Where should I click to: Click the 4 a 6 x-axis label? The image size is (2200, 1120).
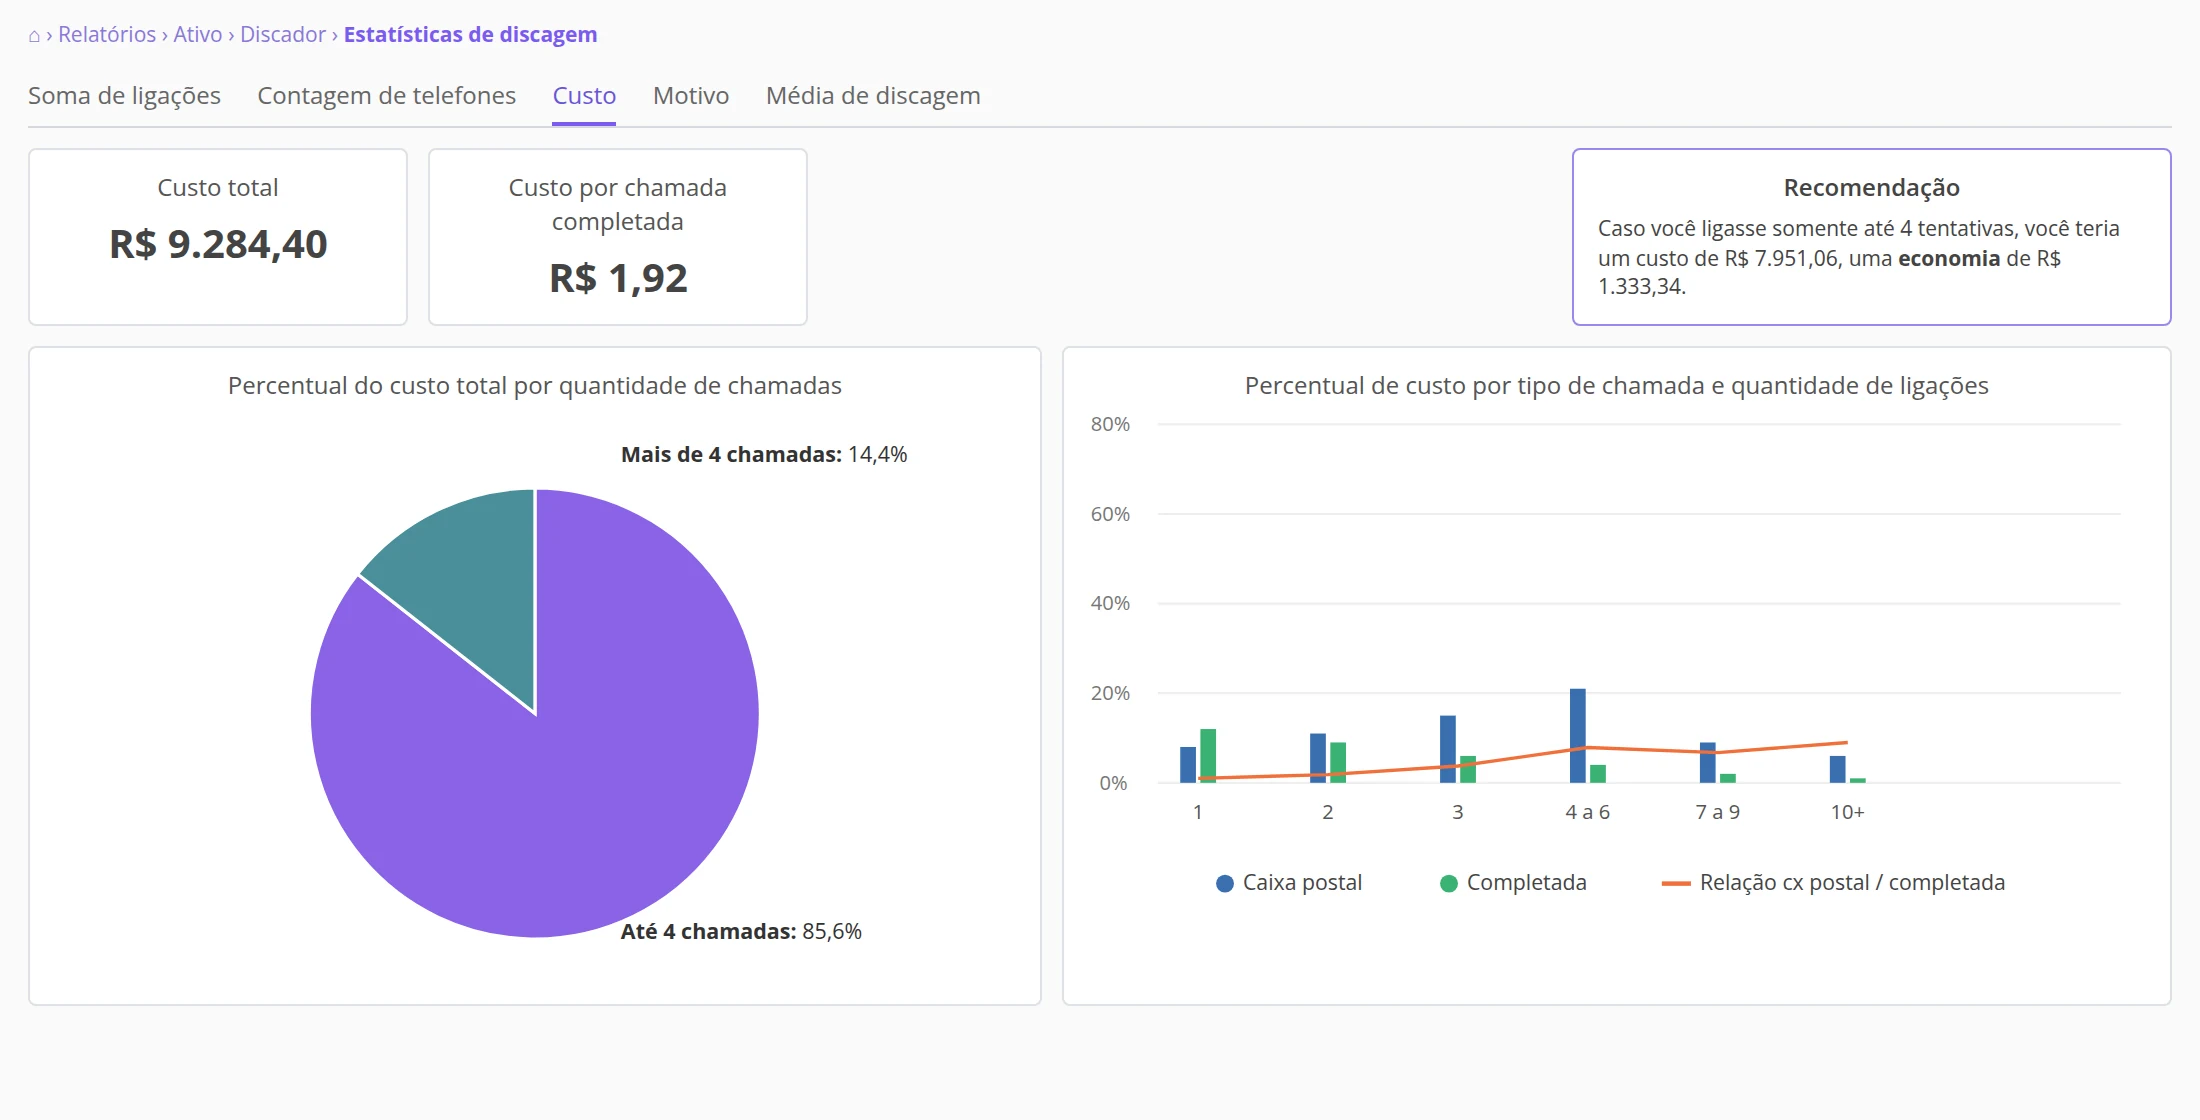click(x=1588, y=812)
